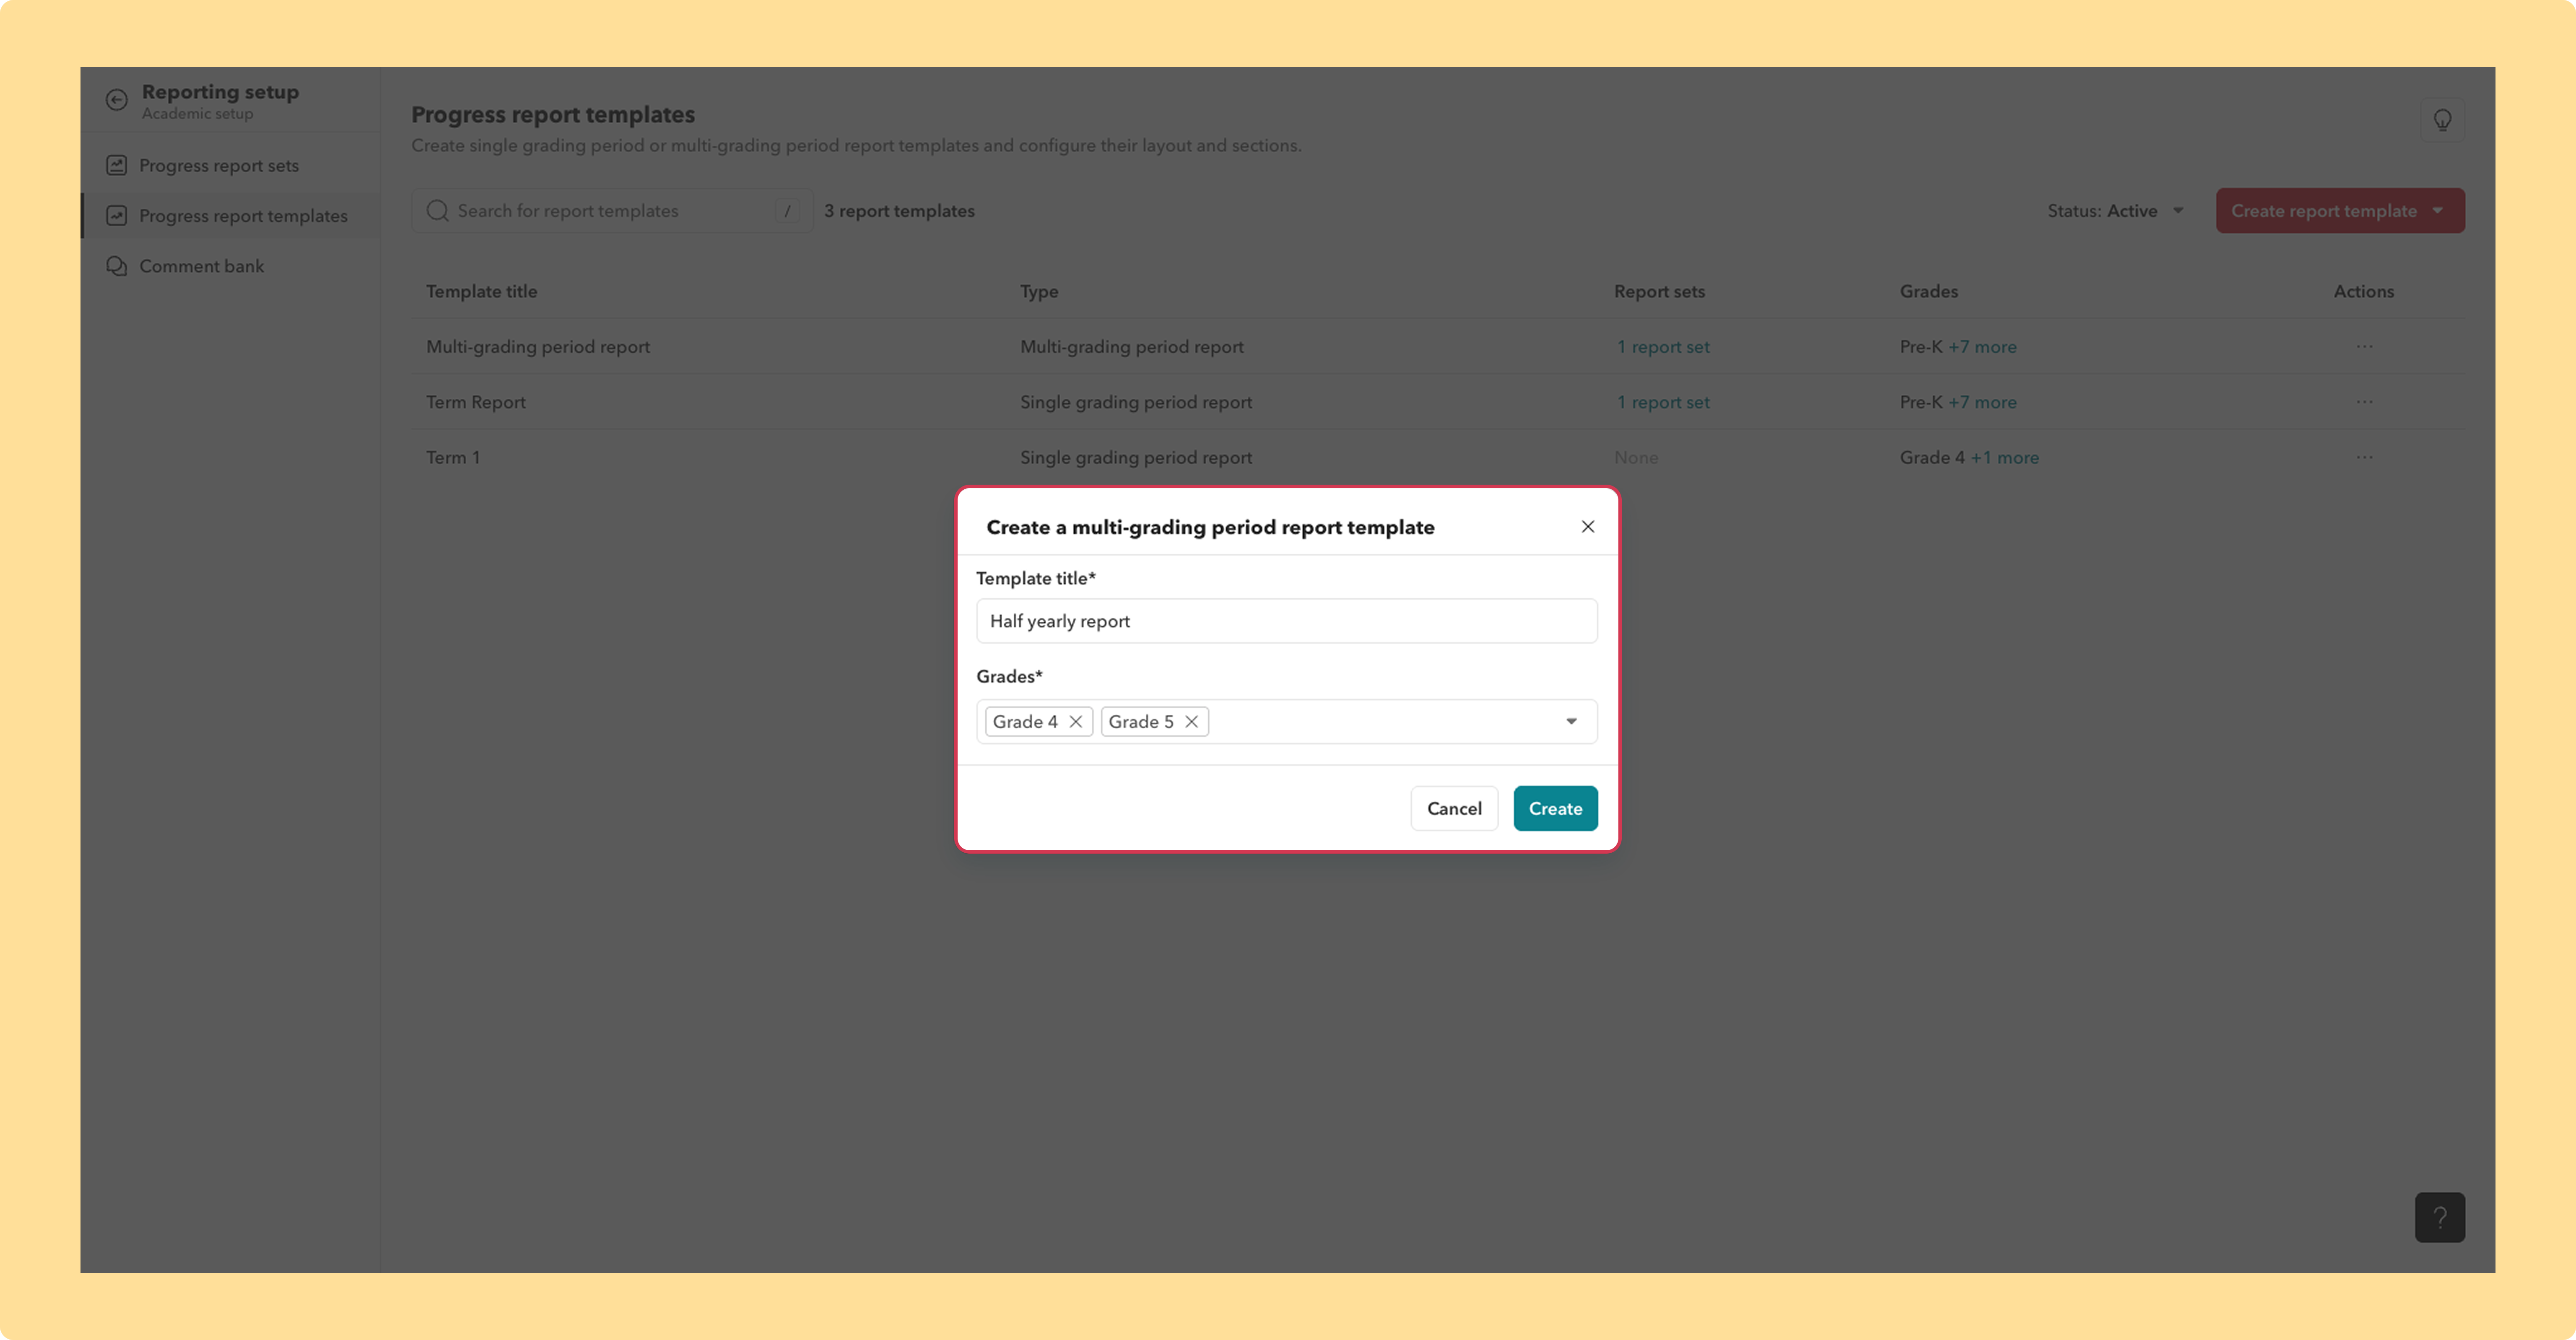Select the Multi-grading period report template title
The image size is (2576, 1340).
pyautogui.click(x=538, y=347)
